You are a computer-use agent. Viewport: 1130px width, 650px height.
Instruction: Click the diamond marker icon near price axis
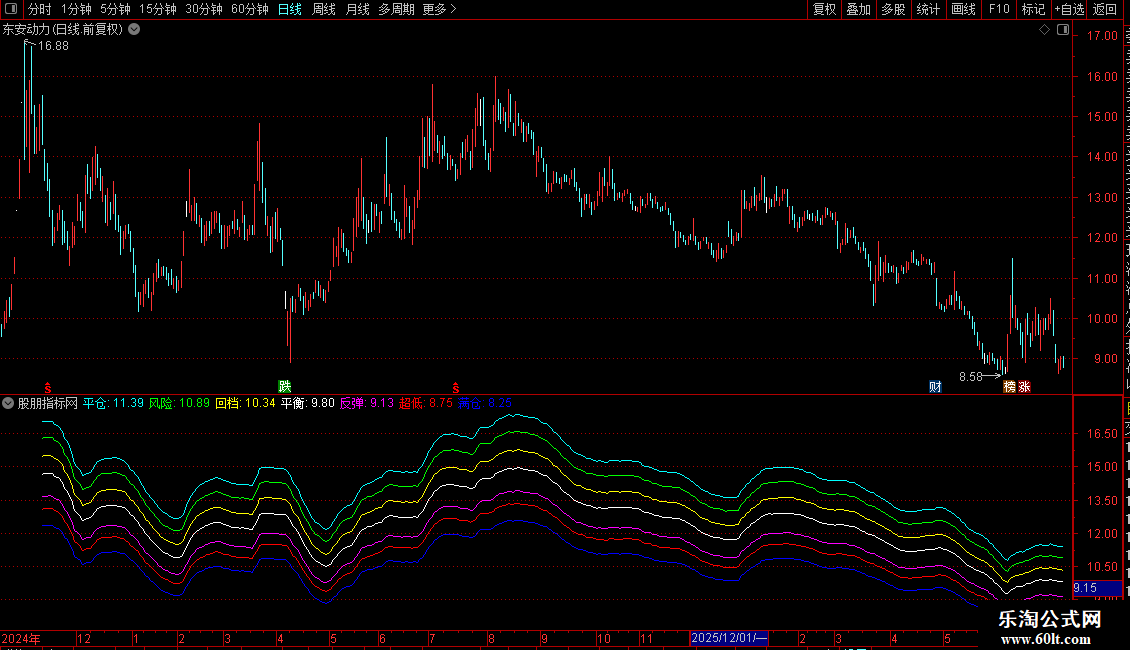pos(1044,30)
